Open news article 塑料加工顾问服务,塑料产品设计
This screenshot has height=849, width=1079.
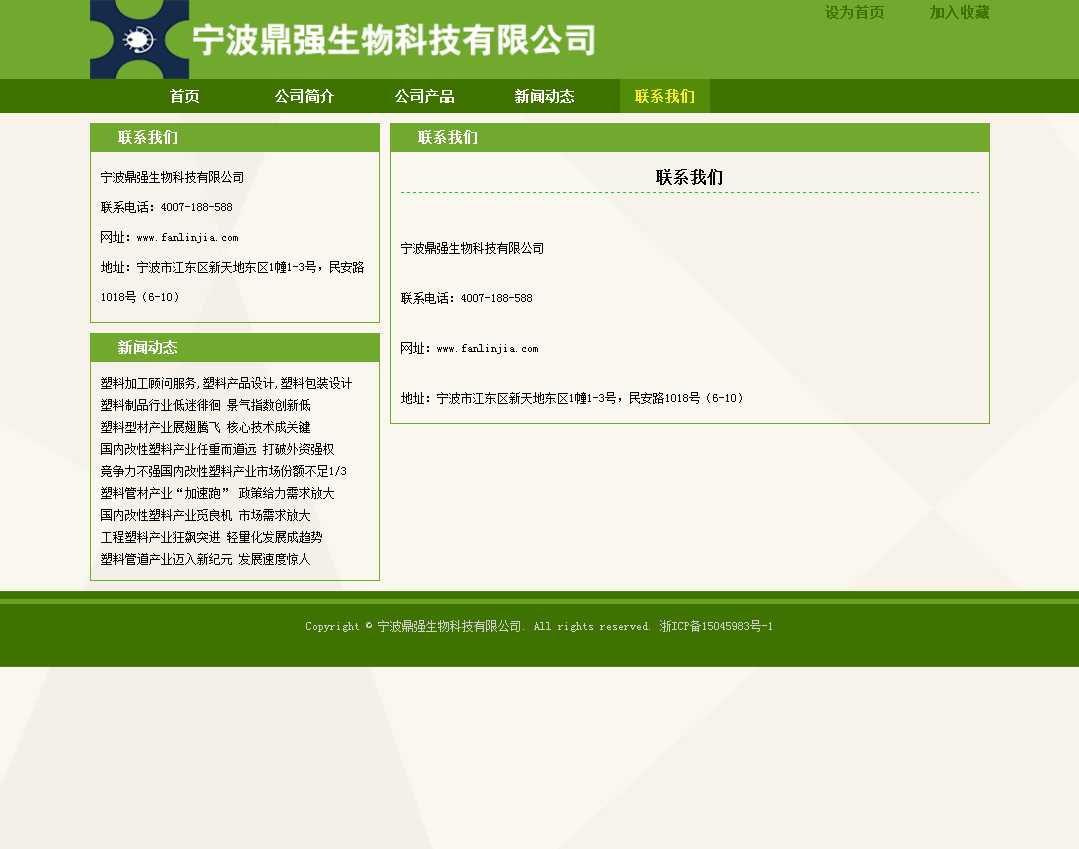(226, 384)
